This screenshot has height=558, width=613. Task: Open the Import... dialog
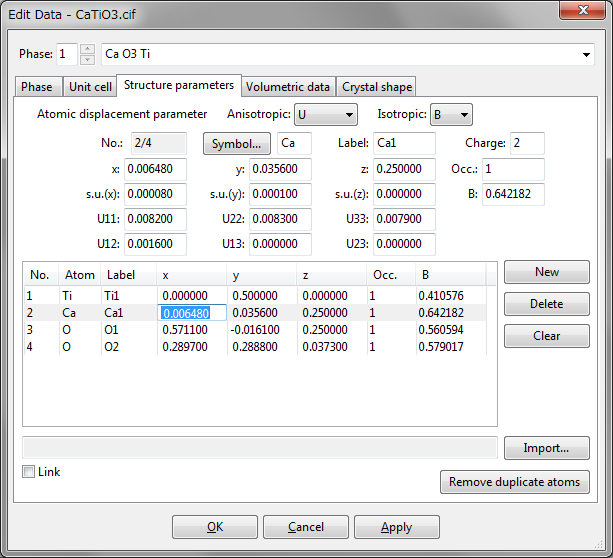pyautogui.click(x=546, y=448)
